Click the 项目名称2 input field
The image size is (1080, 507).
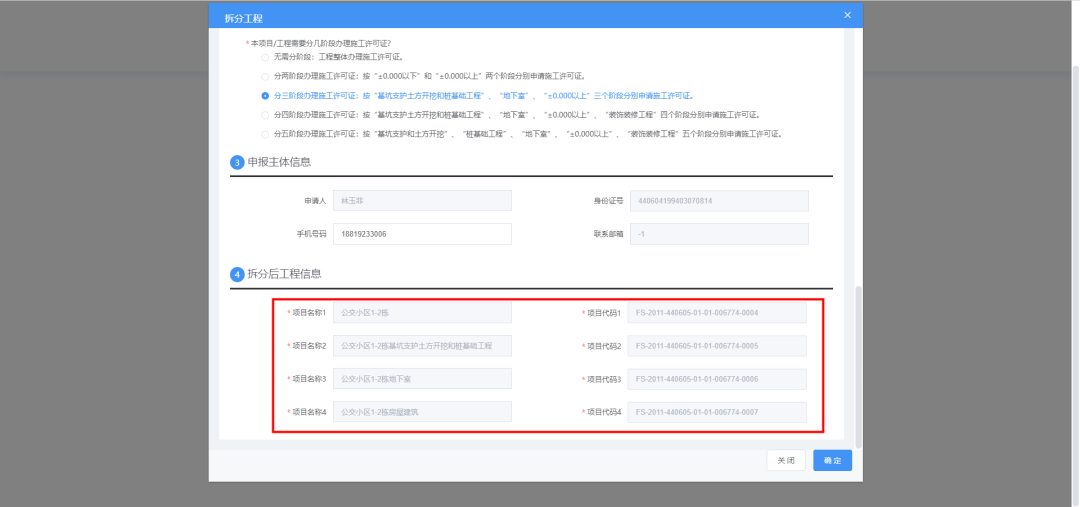tap(422, 346)
